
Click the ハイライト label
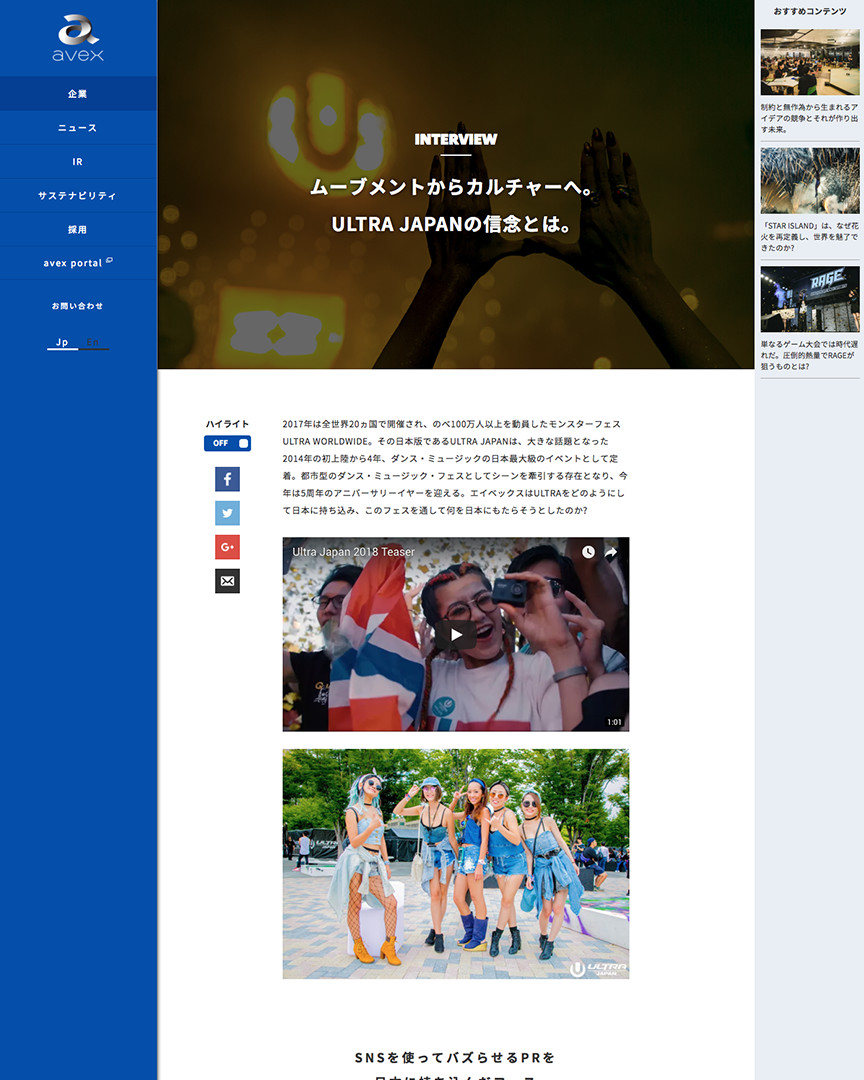pyautogui.click(x=227, y=424)
